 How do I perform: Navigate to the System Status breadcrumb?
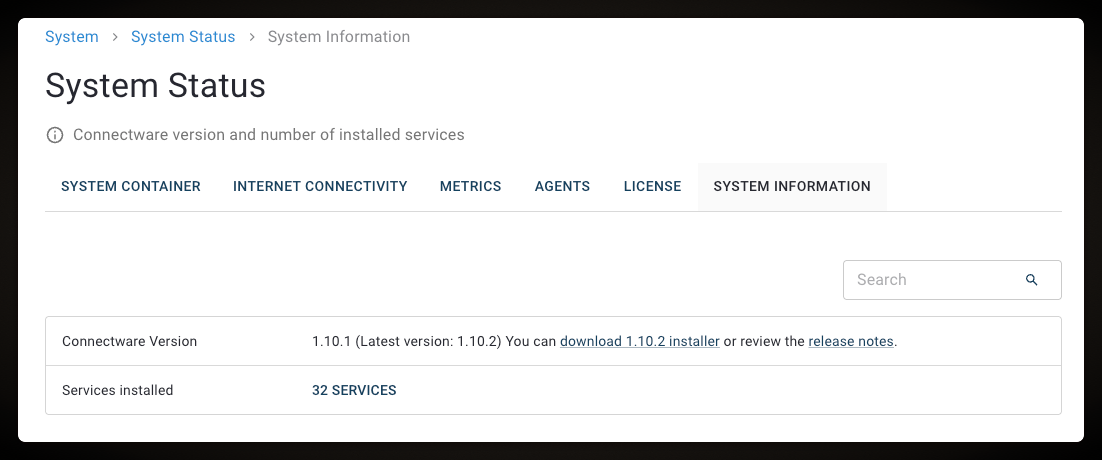pyautogui.click(x=183, y=37)
